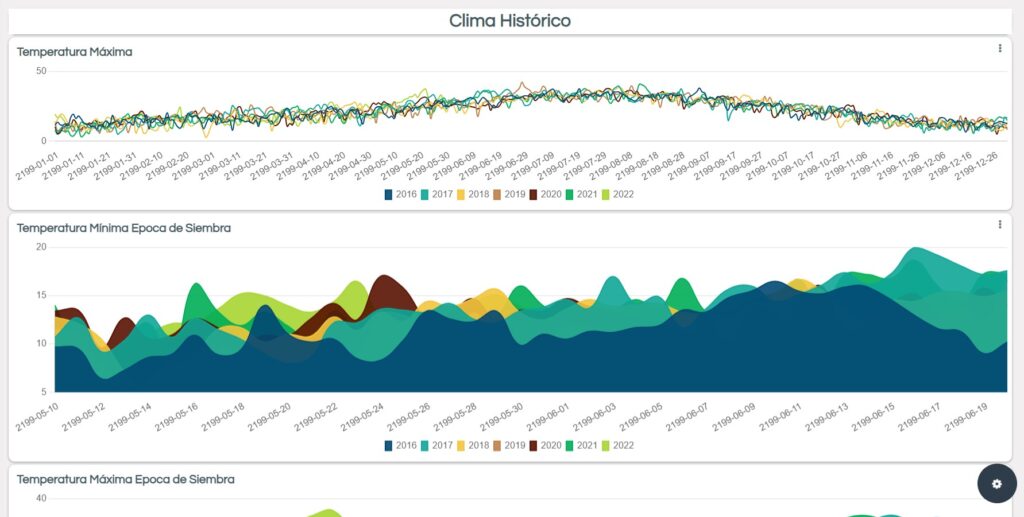Click the Temperatura Mínima Epoca de Siembra title

(x=124, y=228)
